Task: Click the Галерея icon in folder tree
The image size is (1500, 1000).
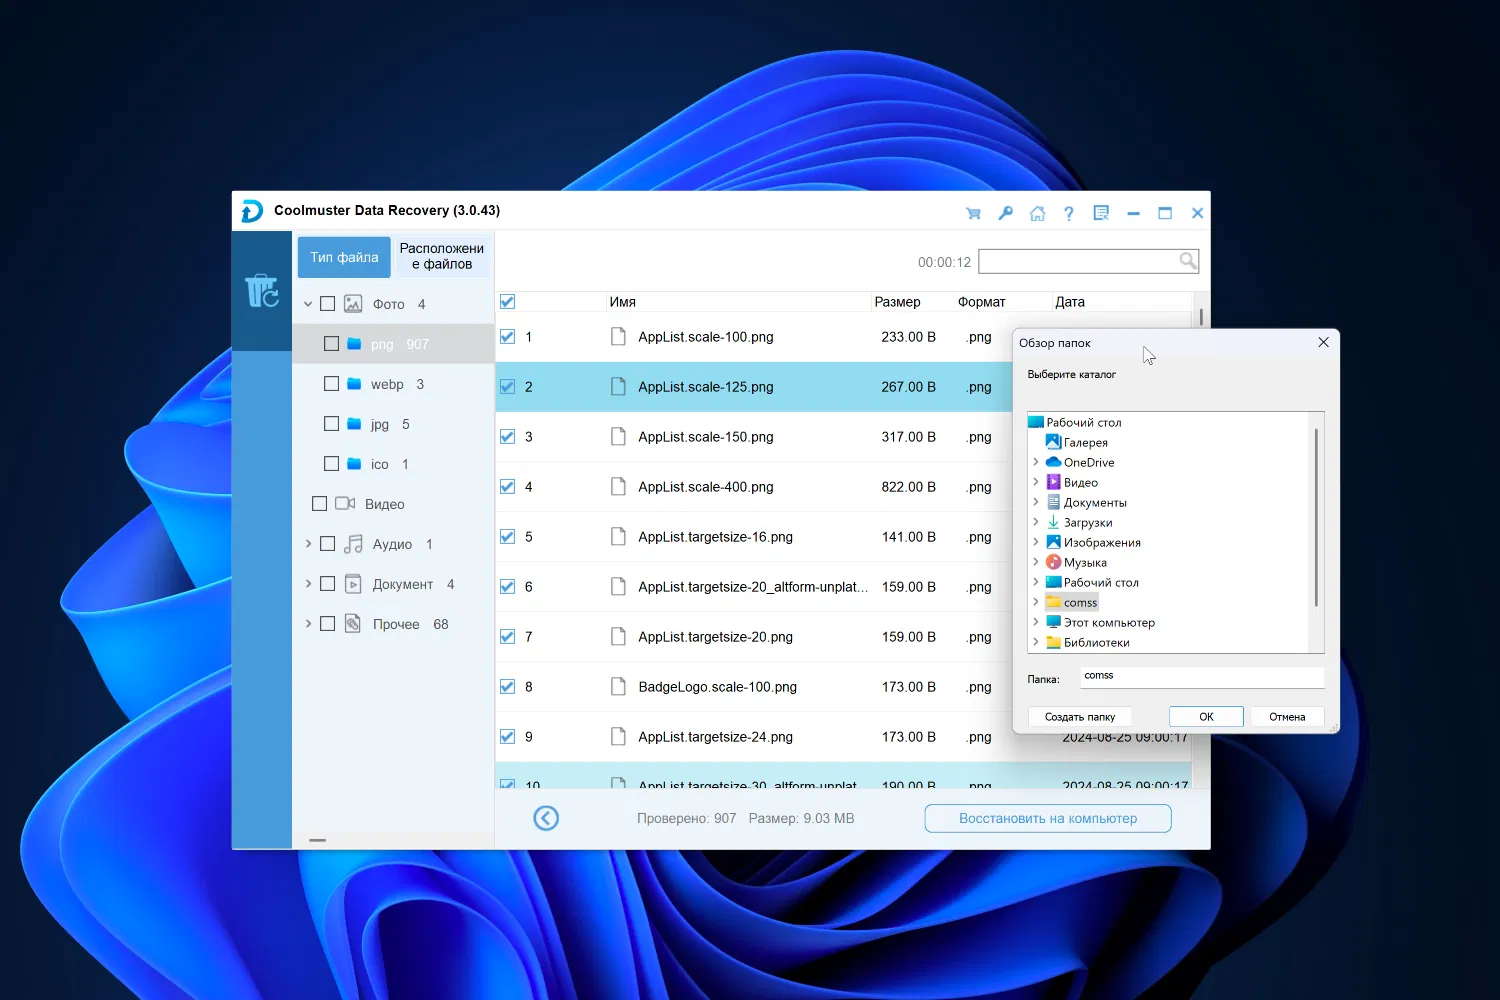Action: tap(1053, 442)
